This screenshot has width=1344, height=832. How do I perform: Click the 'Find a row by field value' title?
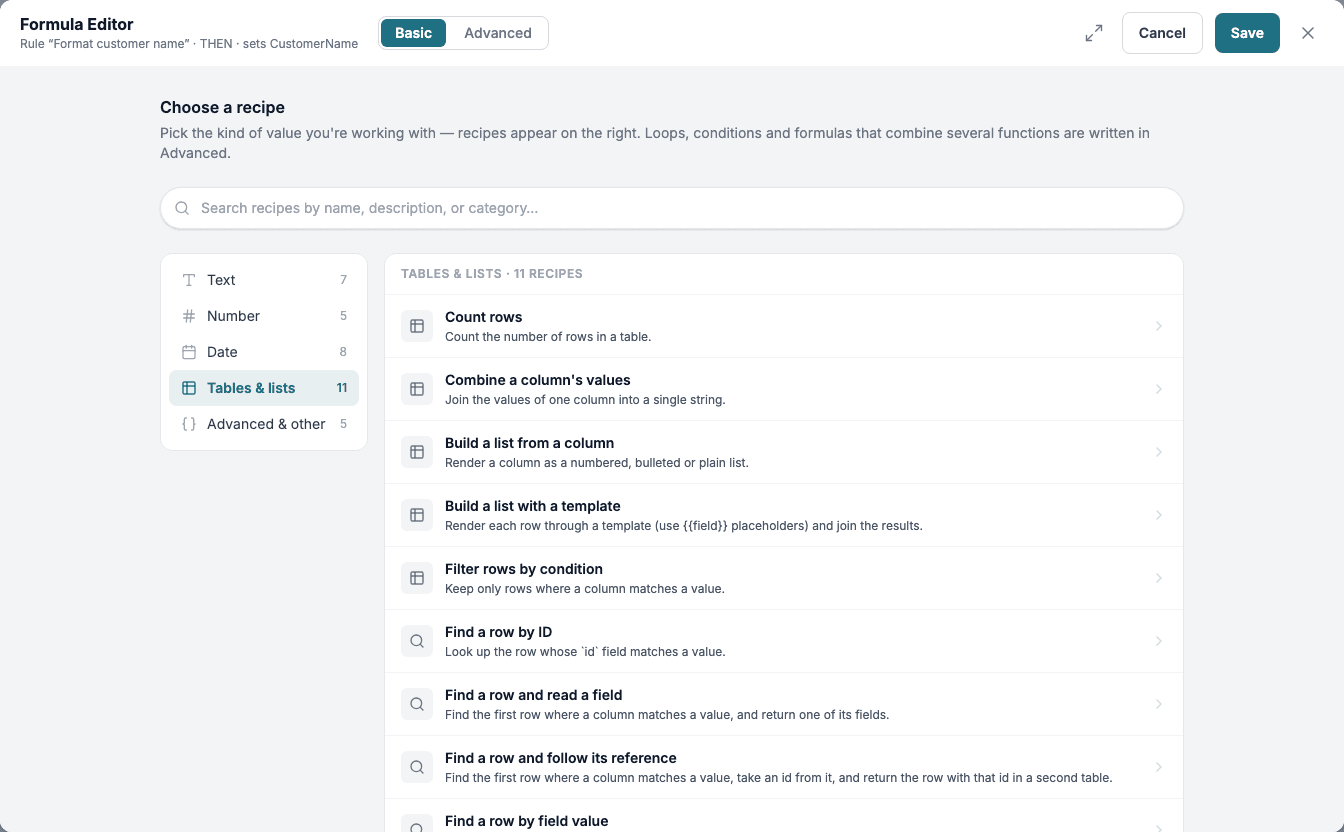coord(526,821)
